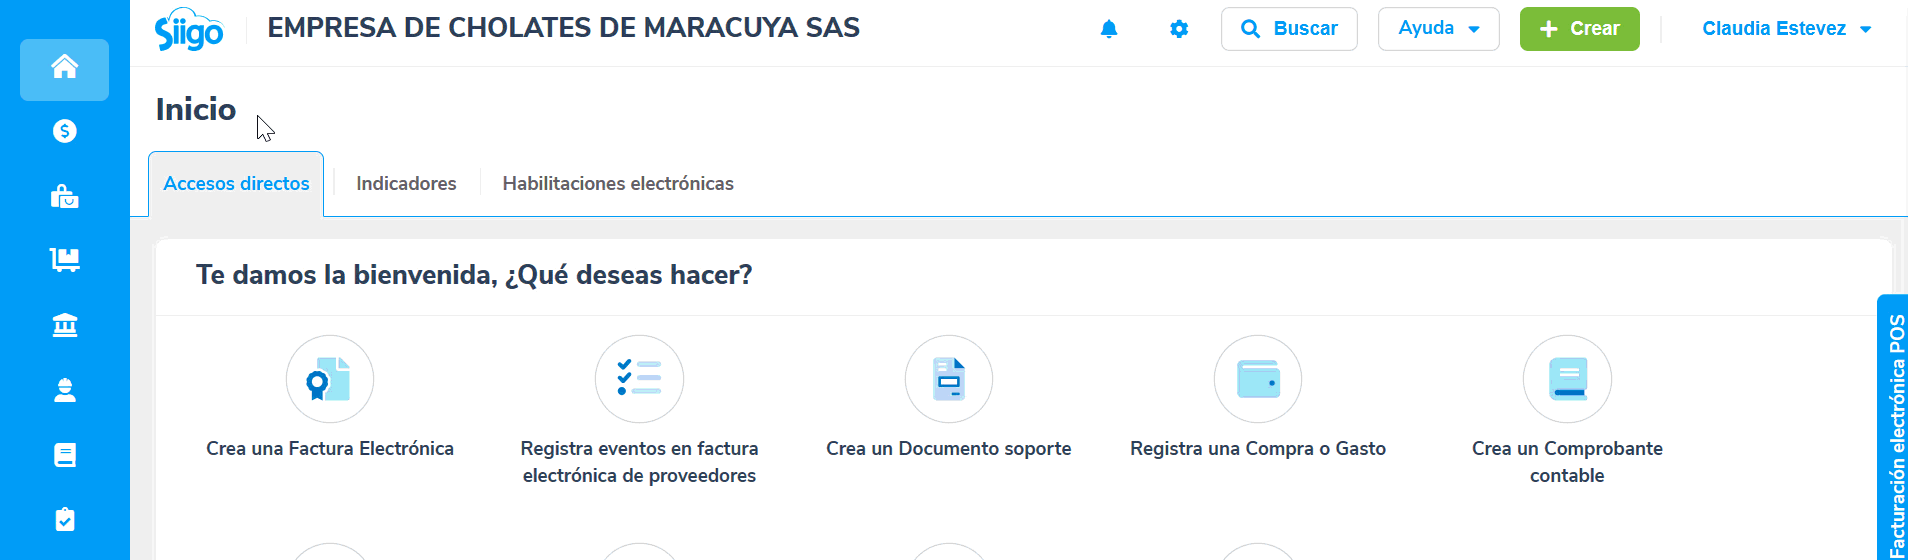Open notifications bell icon
Image resolution: width=1908 pixels, height=560 pixels.
coord(1109,29)
